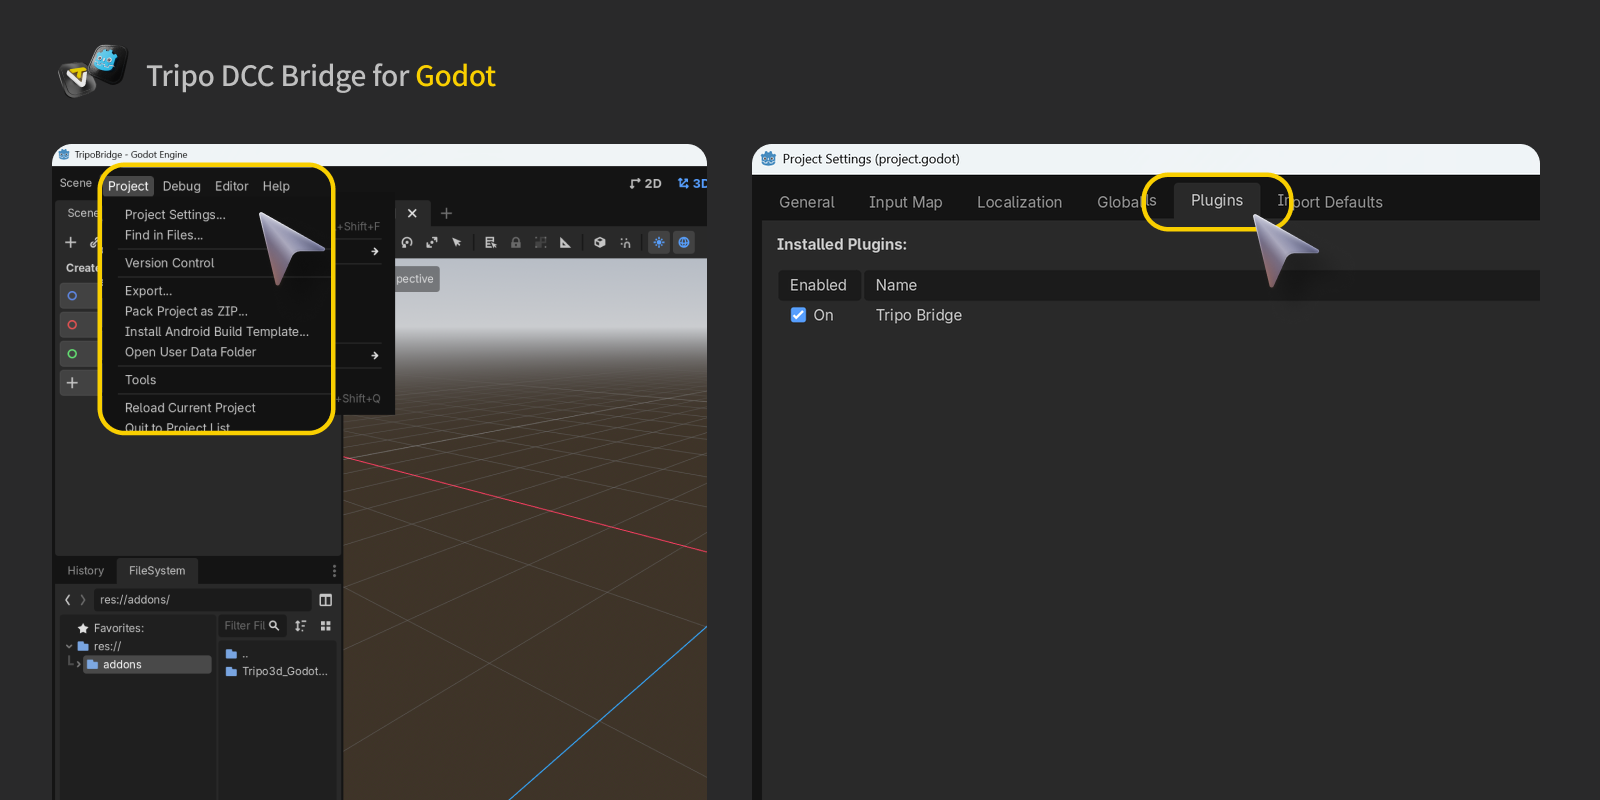Select the scale mode tool icon
The width and height of the screenshot is (1600, 800).
[432, 243]
